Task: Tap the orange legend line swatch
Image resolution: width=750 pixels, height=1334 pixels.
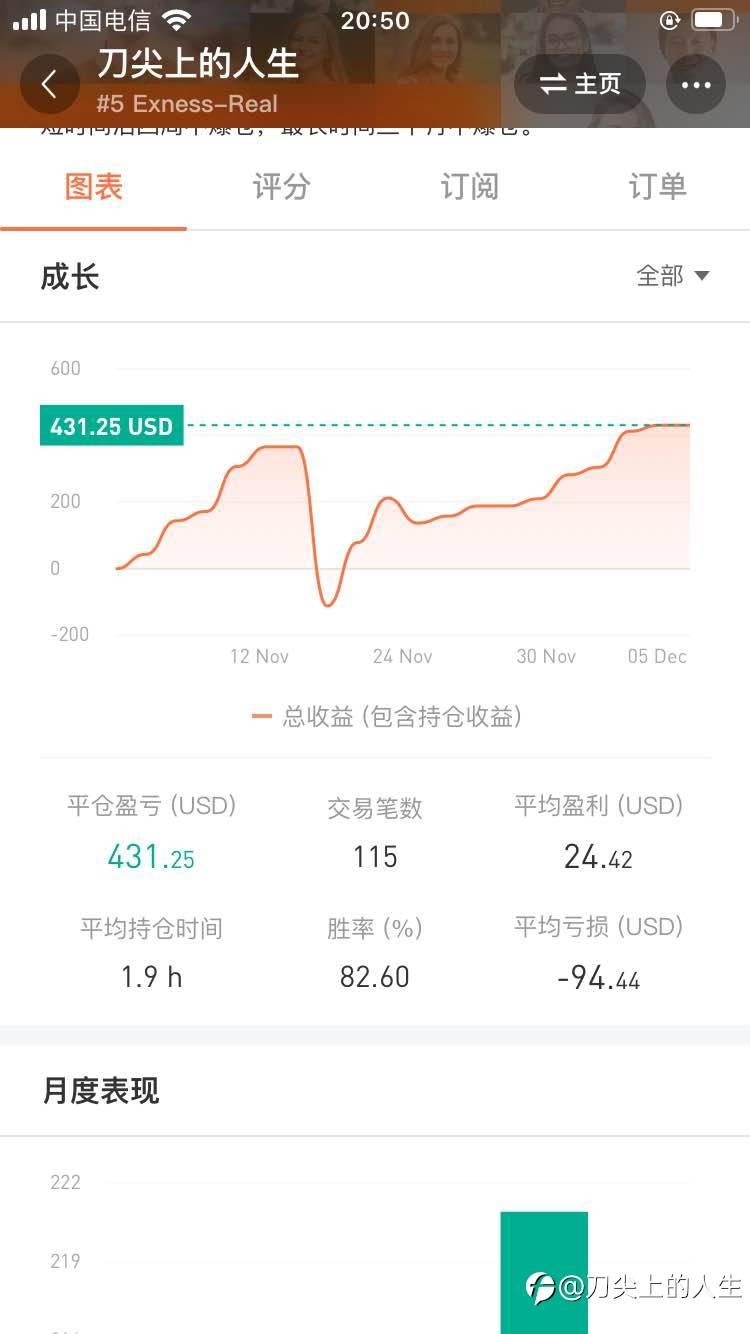Action: [263, 716]
